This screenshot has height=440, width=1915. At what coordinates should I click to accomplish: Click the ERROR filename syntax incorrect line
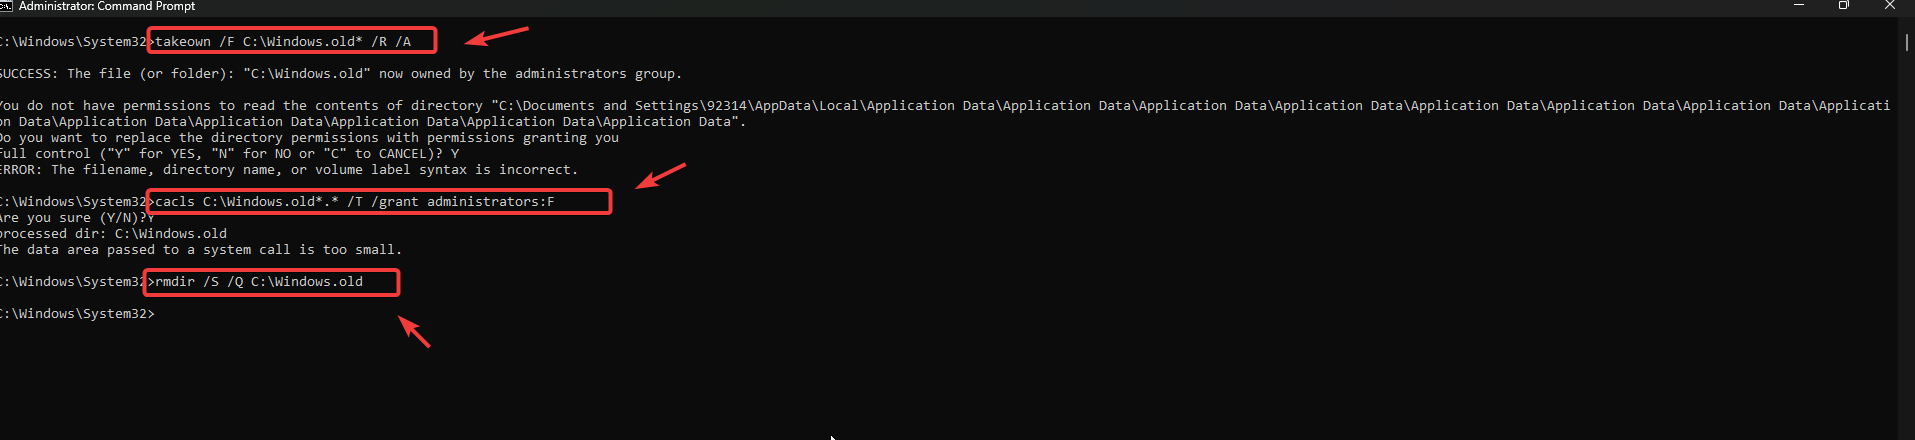coord(289,170)
